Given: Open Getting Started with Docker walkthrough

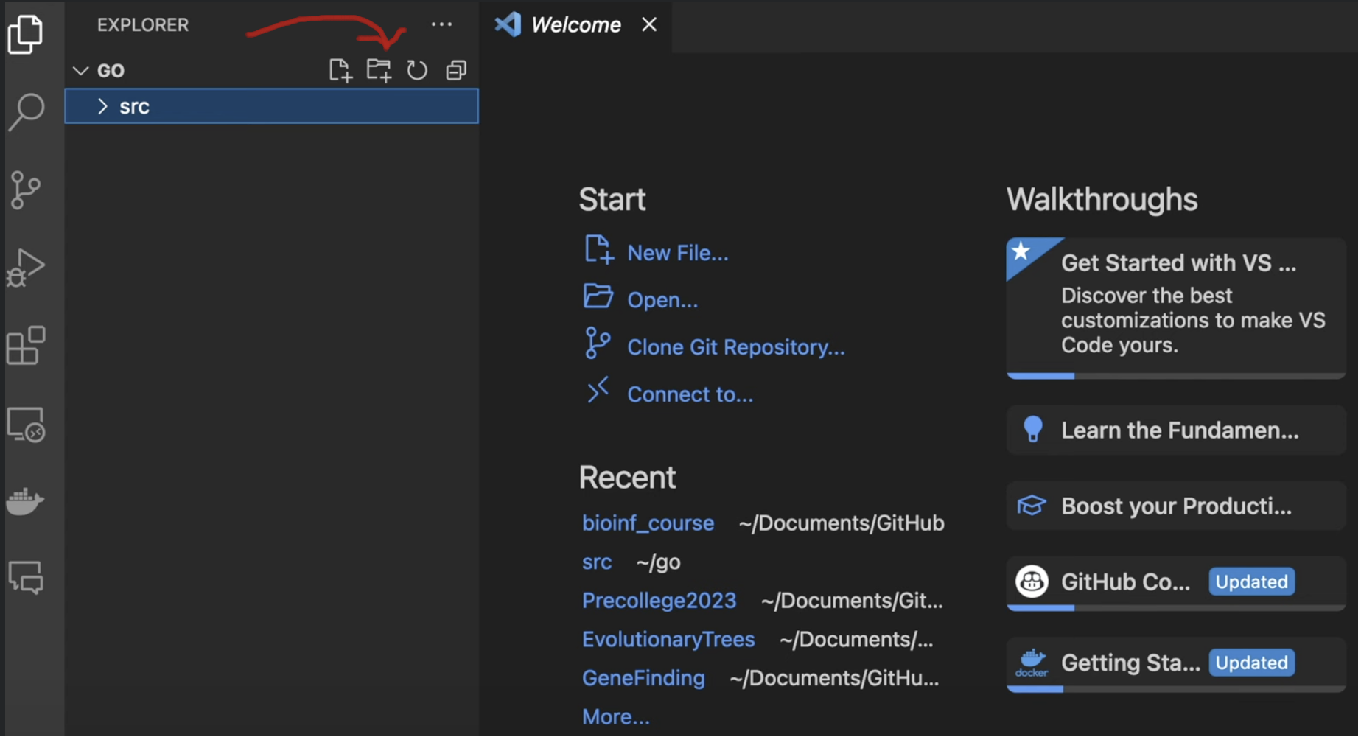Looking at the screenshot, I should [1176, 664].
